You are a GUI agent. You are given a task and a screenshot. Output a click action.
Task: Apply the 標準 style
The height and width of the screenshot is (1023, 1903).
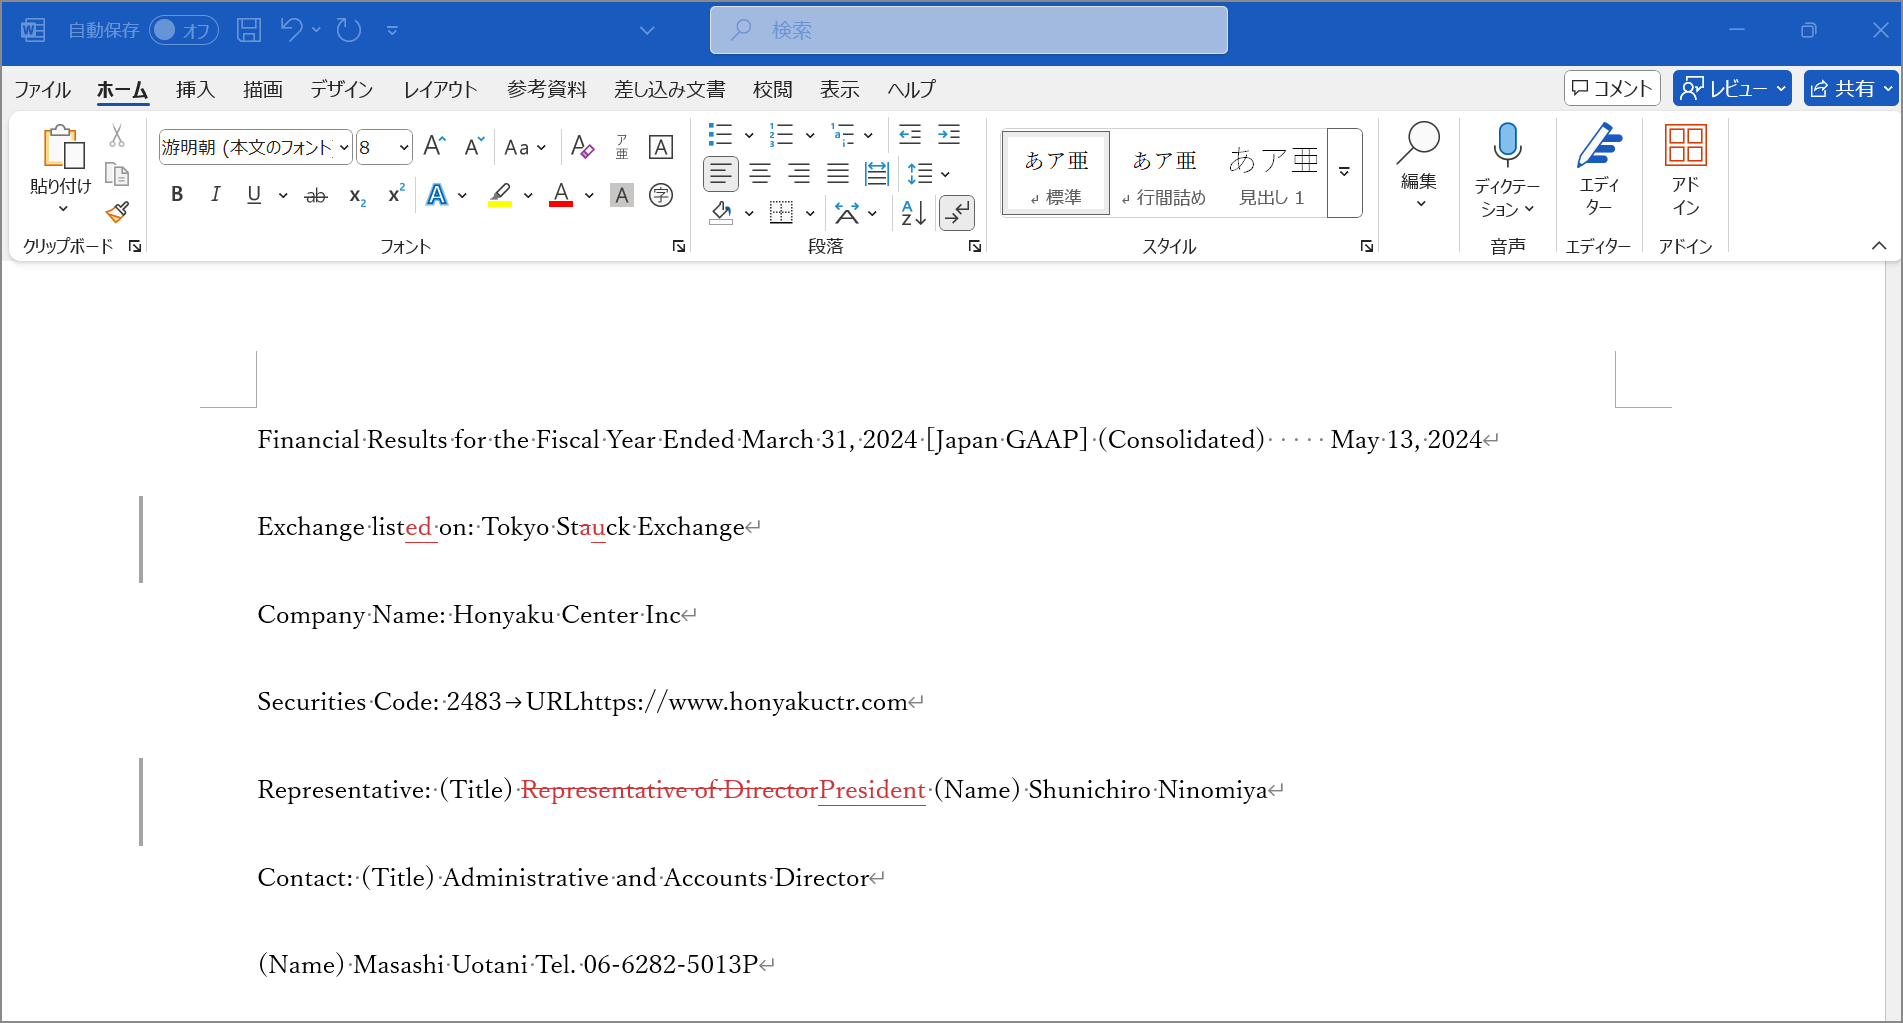(x=1057, y=173)
